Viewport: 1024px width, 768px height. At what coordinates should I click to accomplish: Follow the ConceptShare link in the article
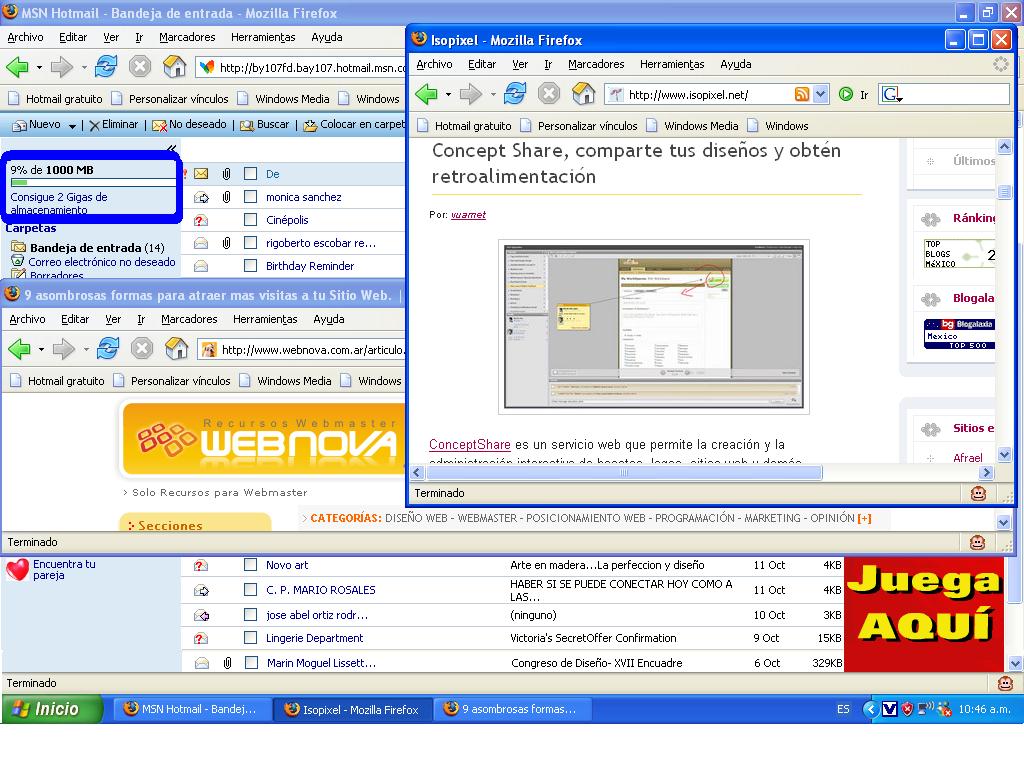pos(470,445)
